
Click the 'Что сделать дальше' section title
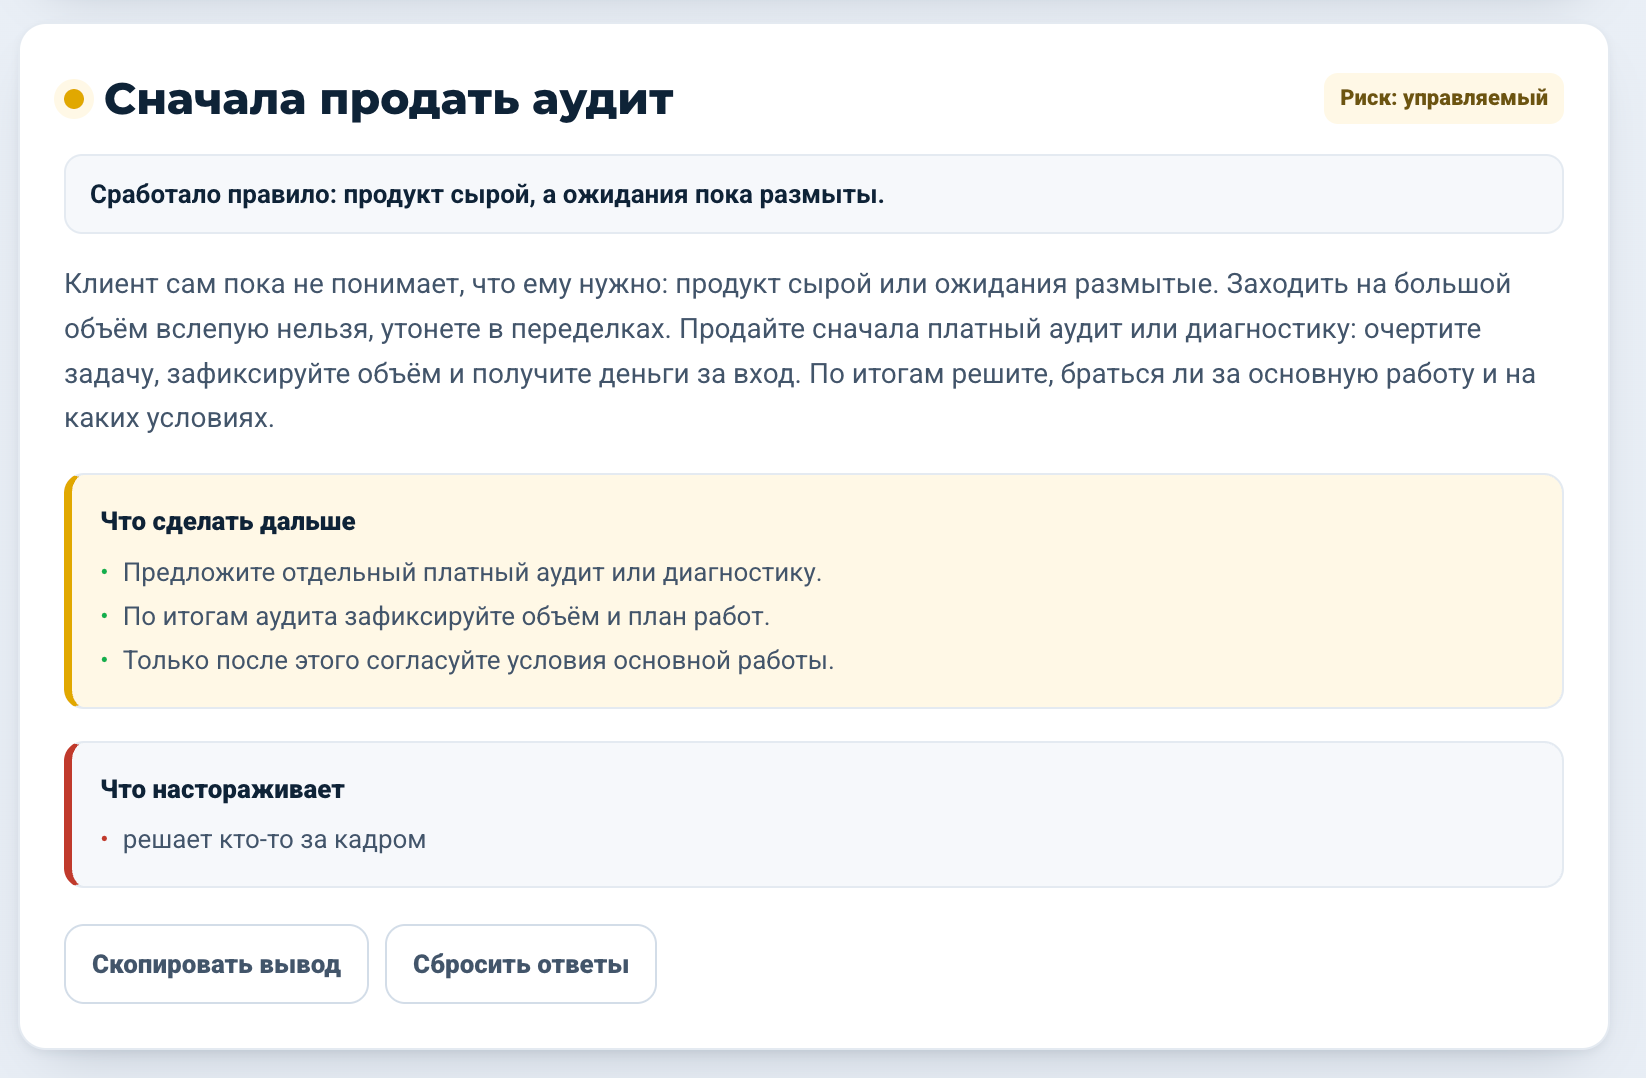[x=228, y=521]
